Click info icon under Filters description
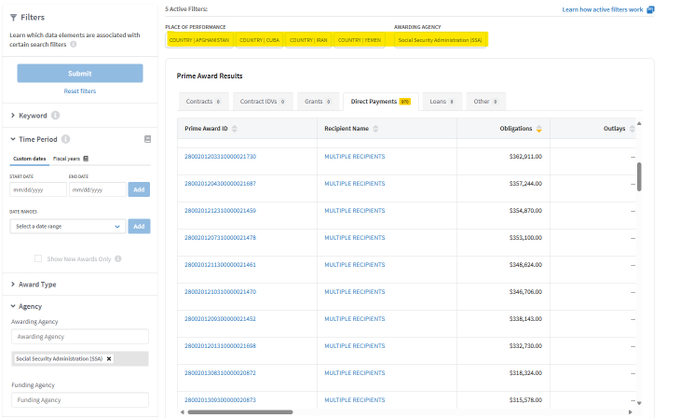Screen dimensions: 680x418 74,44
